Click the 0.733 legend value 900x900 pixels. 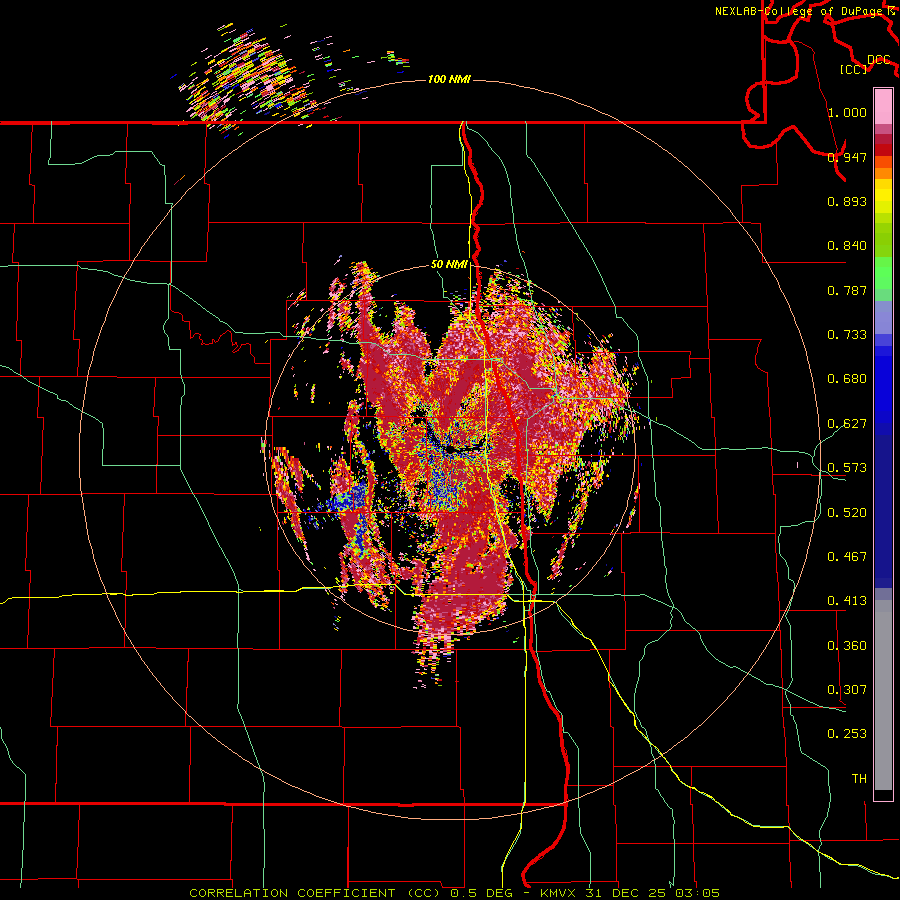pyautogui.click(x=847, y=334)
